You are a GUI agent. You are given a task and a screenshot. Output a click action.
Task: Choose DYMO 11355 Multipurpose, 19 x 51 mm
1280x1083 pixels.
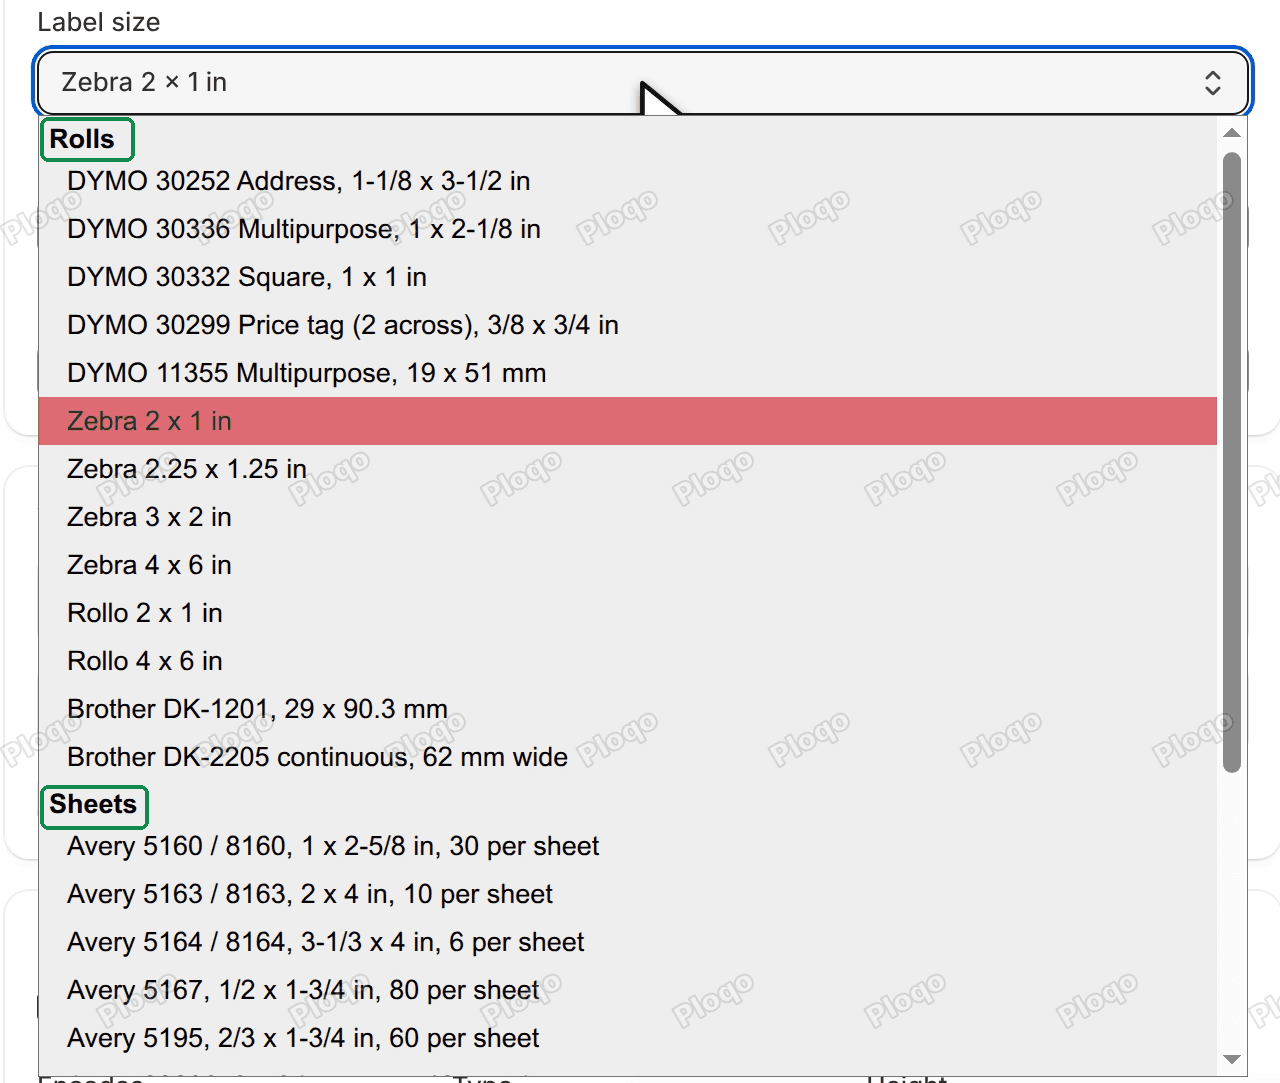pyautogui.click(x=628, y=373)
